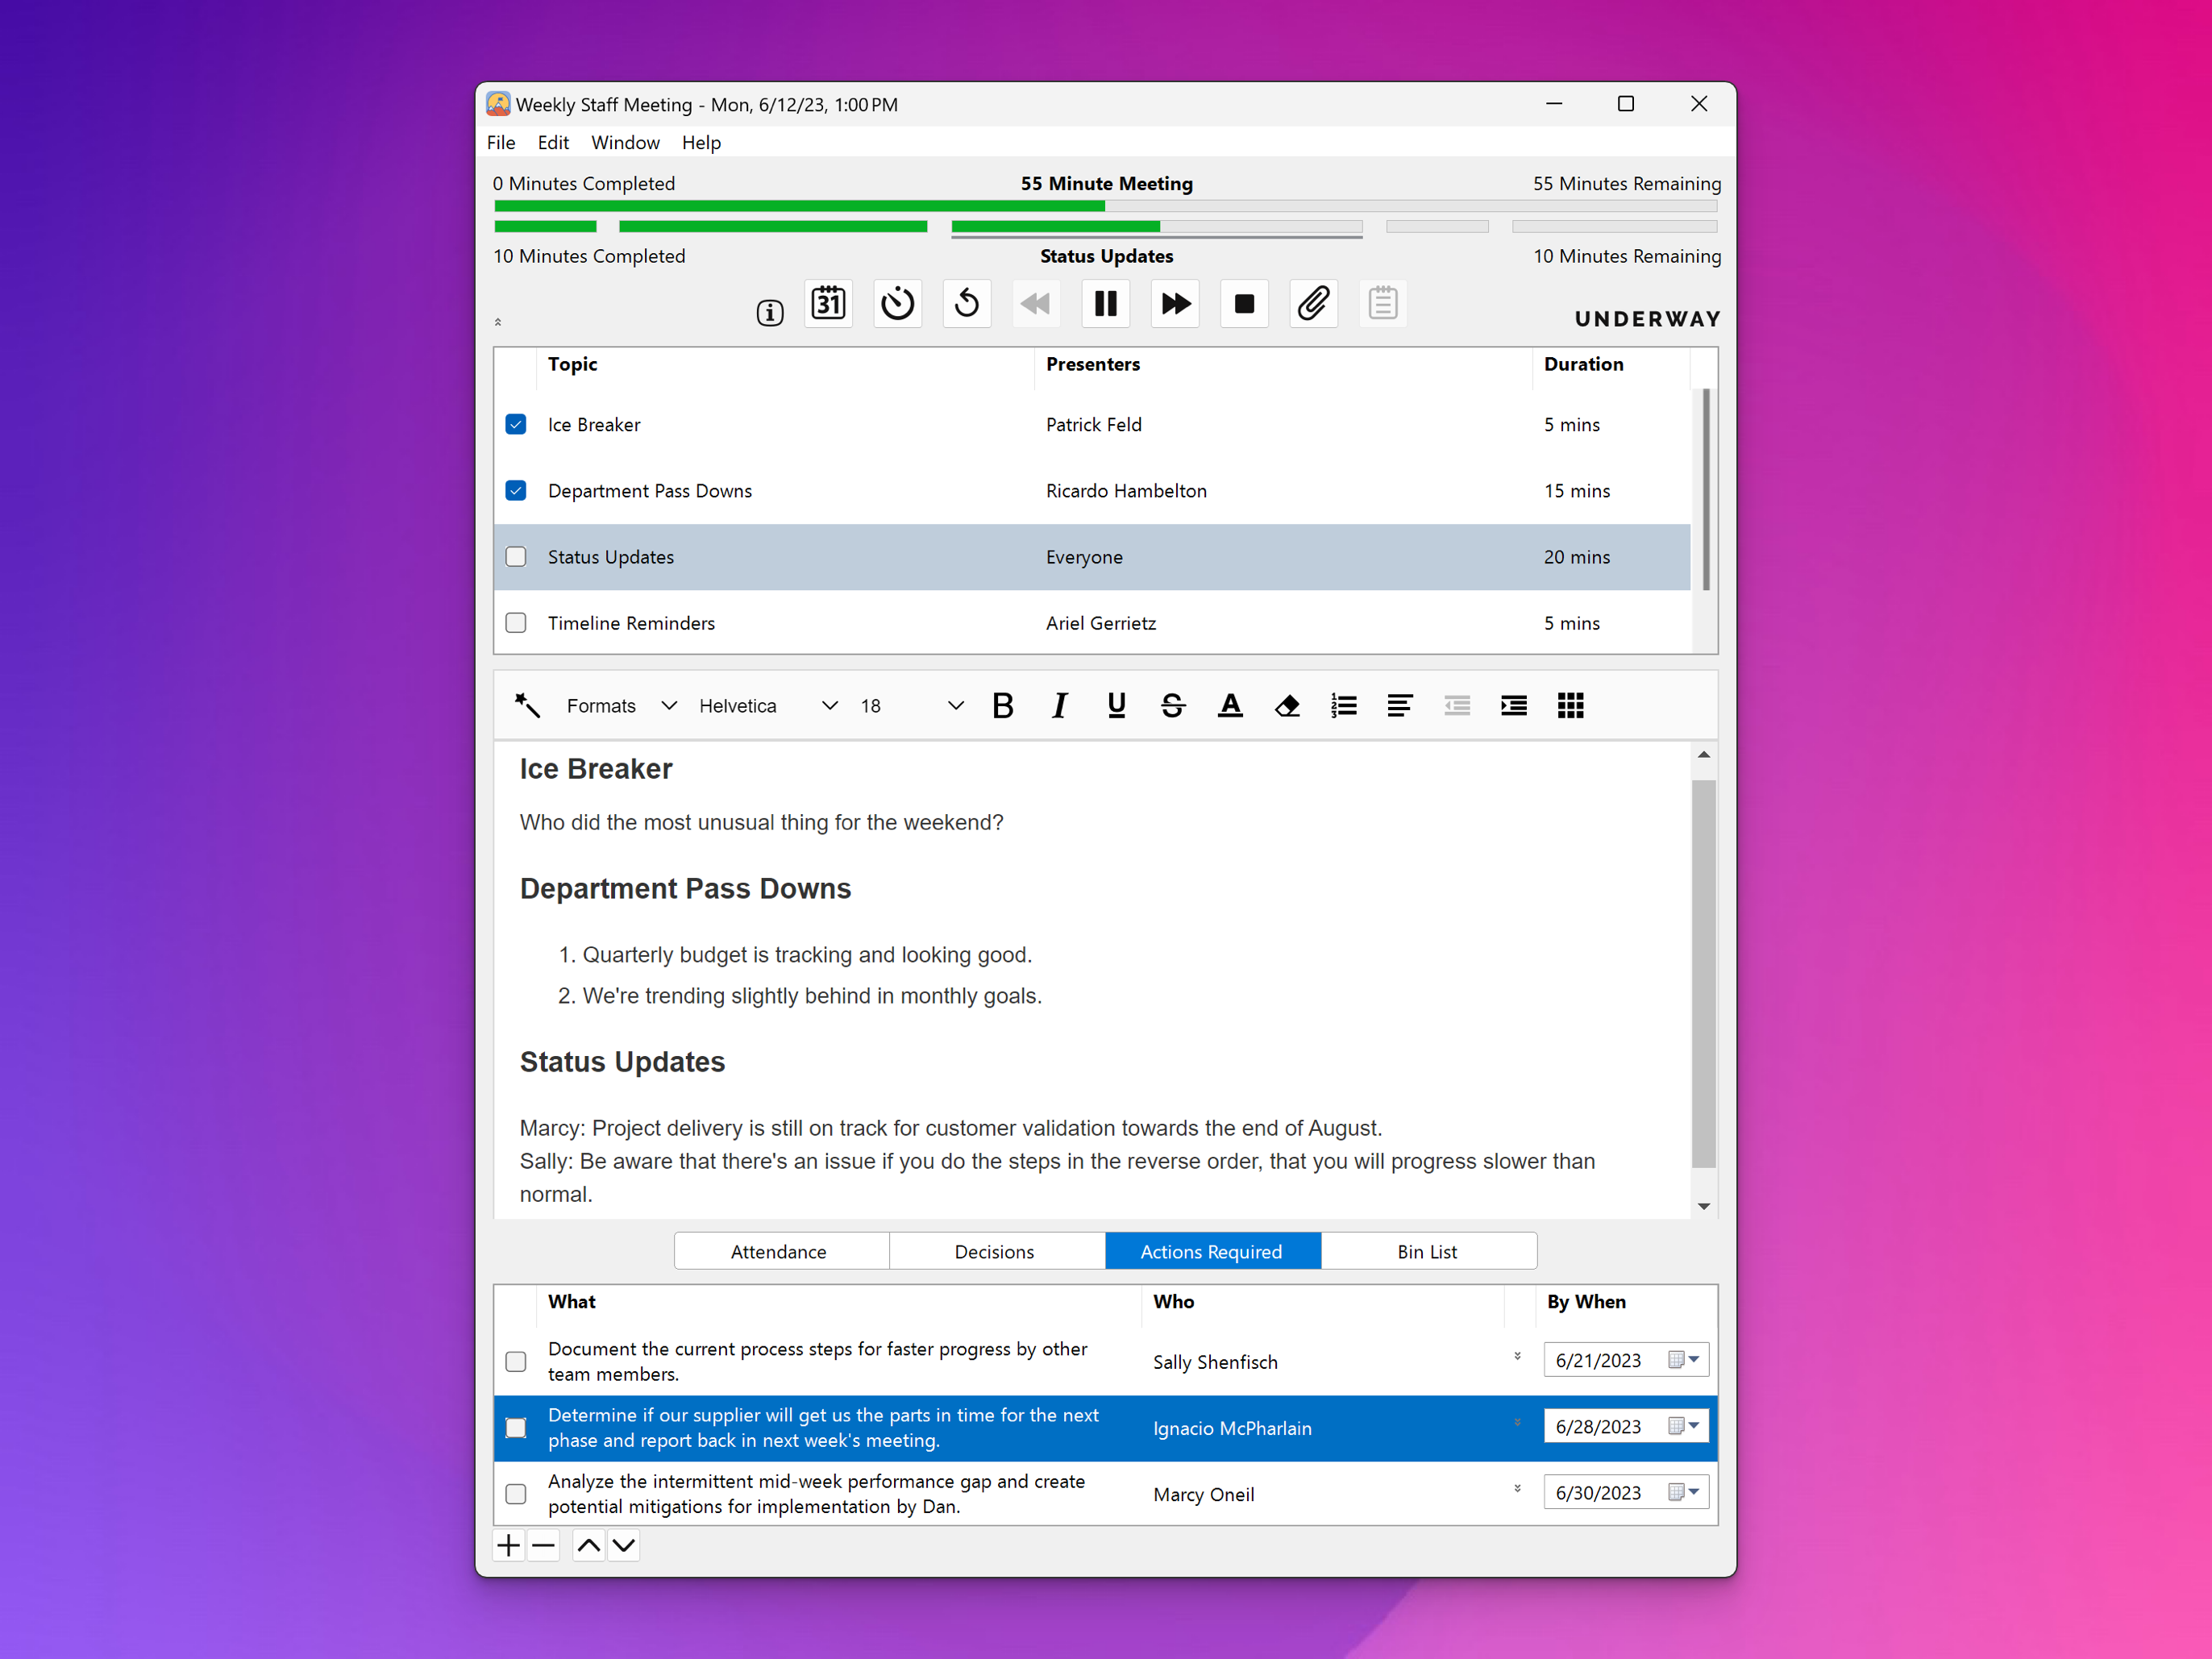Image resolution: width=2212 pixels, height=1659 pixels.
Task: Open the Edit menu
Action: [x=553, y=142]
